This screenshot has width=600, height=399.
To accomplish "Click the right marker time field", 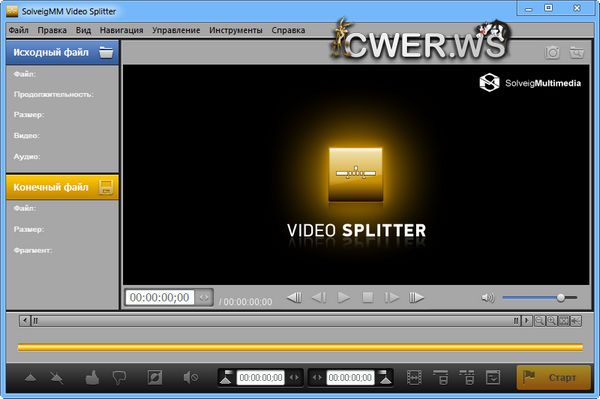I will coord(350,378).
